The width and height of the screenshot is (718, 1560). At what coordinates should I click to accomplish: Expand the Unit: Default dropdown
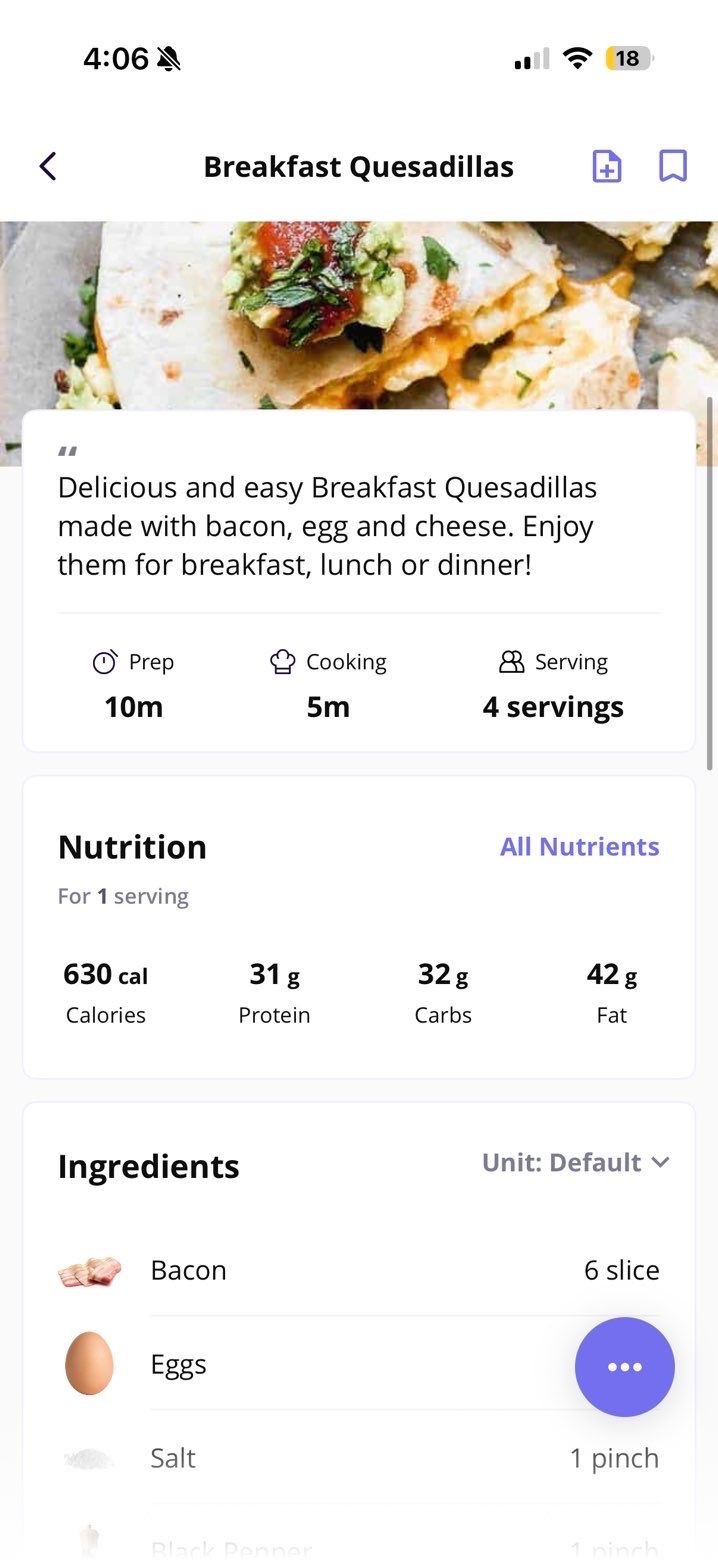tap(562, 1163)
